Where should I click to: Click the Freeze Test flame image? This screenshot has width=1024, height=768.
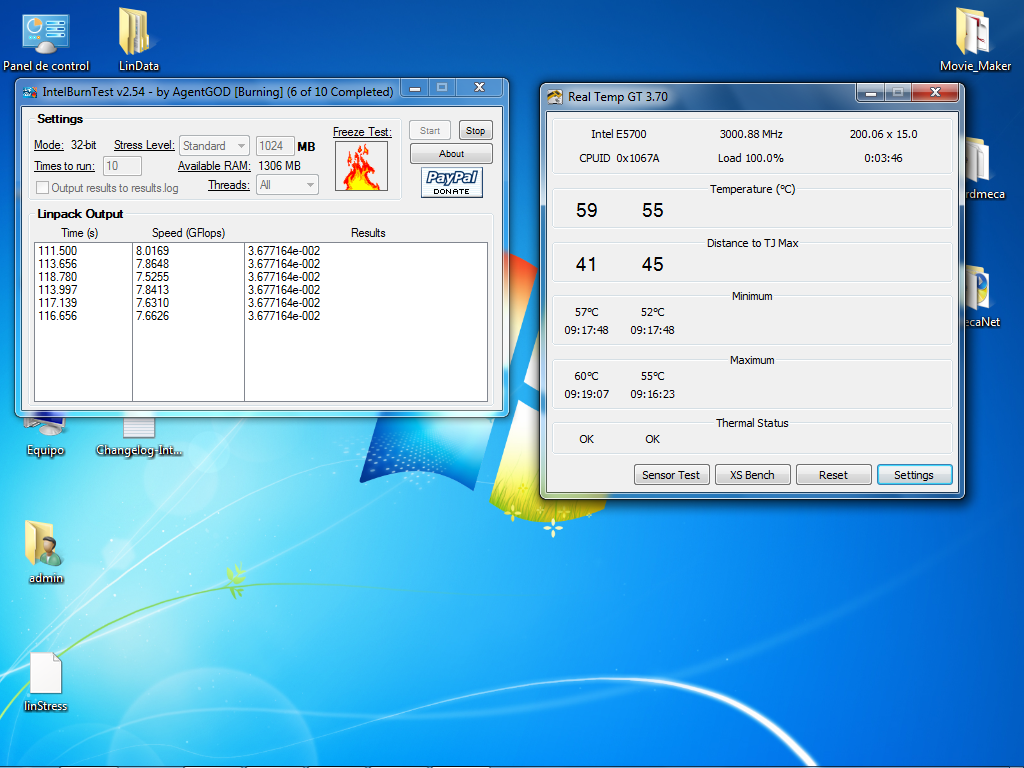[x=361, y=166]
